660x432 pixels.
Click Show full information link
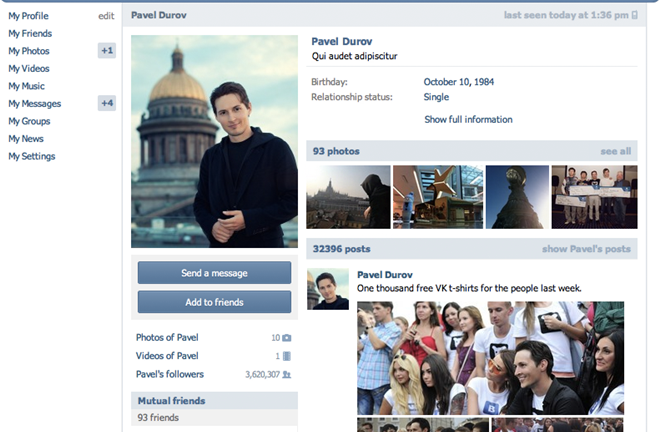pos(468,120)
